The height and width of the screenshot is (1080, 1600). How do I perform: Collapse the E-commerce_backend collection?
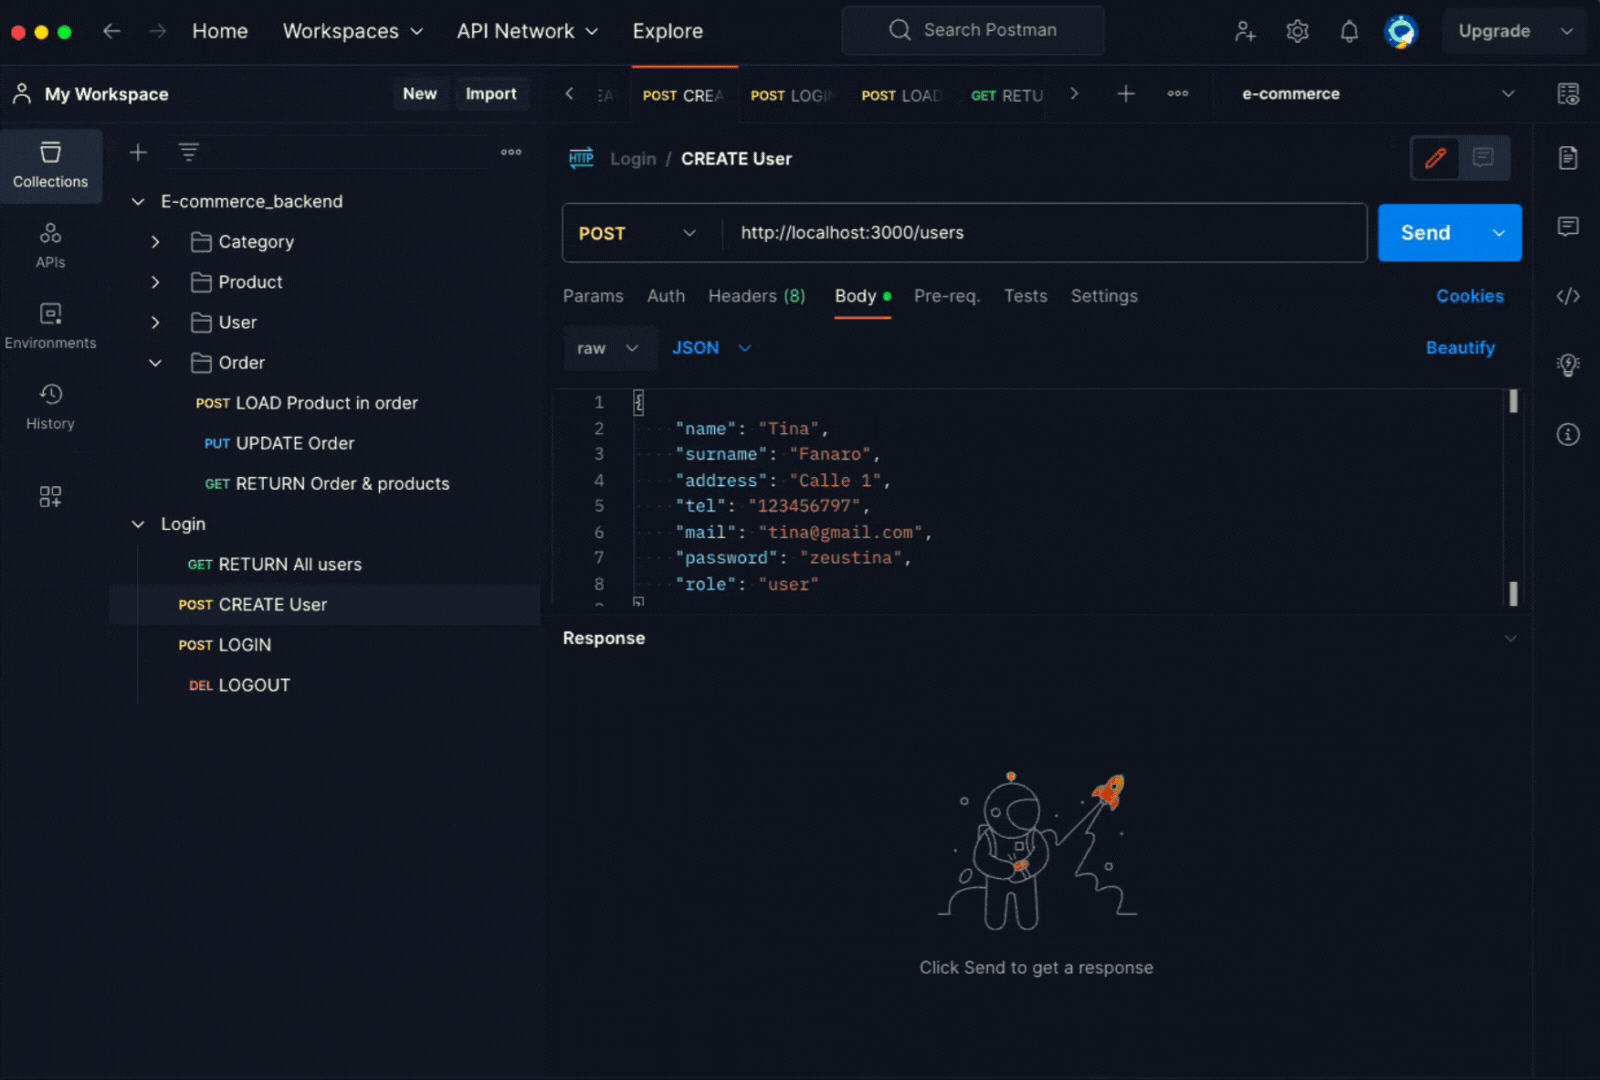coord(138,202)
